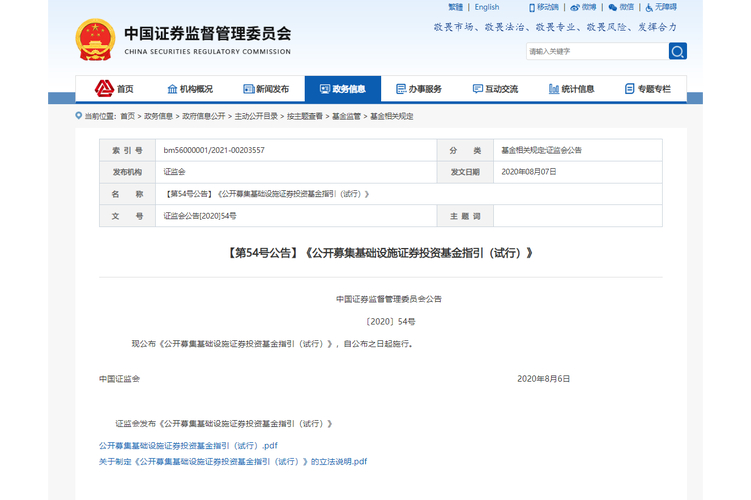This screenshot has width=751, height=500.
Task: Click the icon beside 政务信息 tab
Action: coord(325,89)
